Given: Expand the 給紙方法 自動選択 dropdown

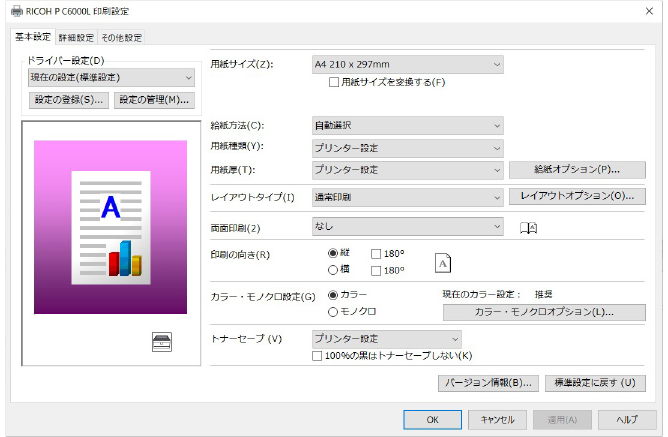Looking at the screenshot, I should pos(407,125).
